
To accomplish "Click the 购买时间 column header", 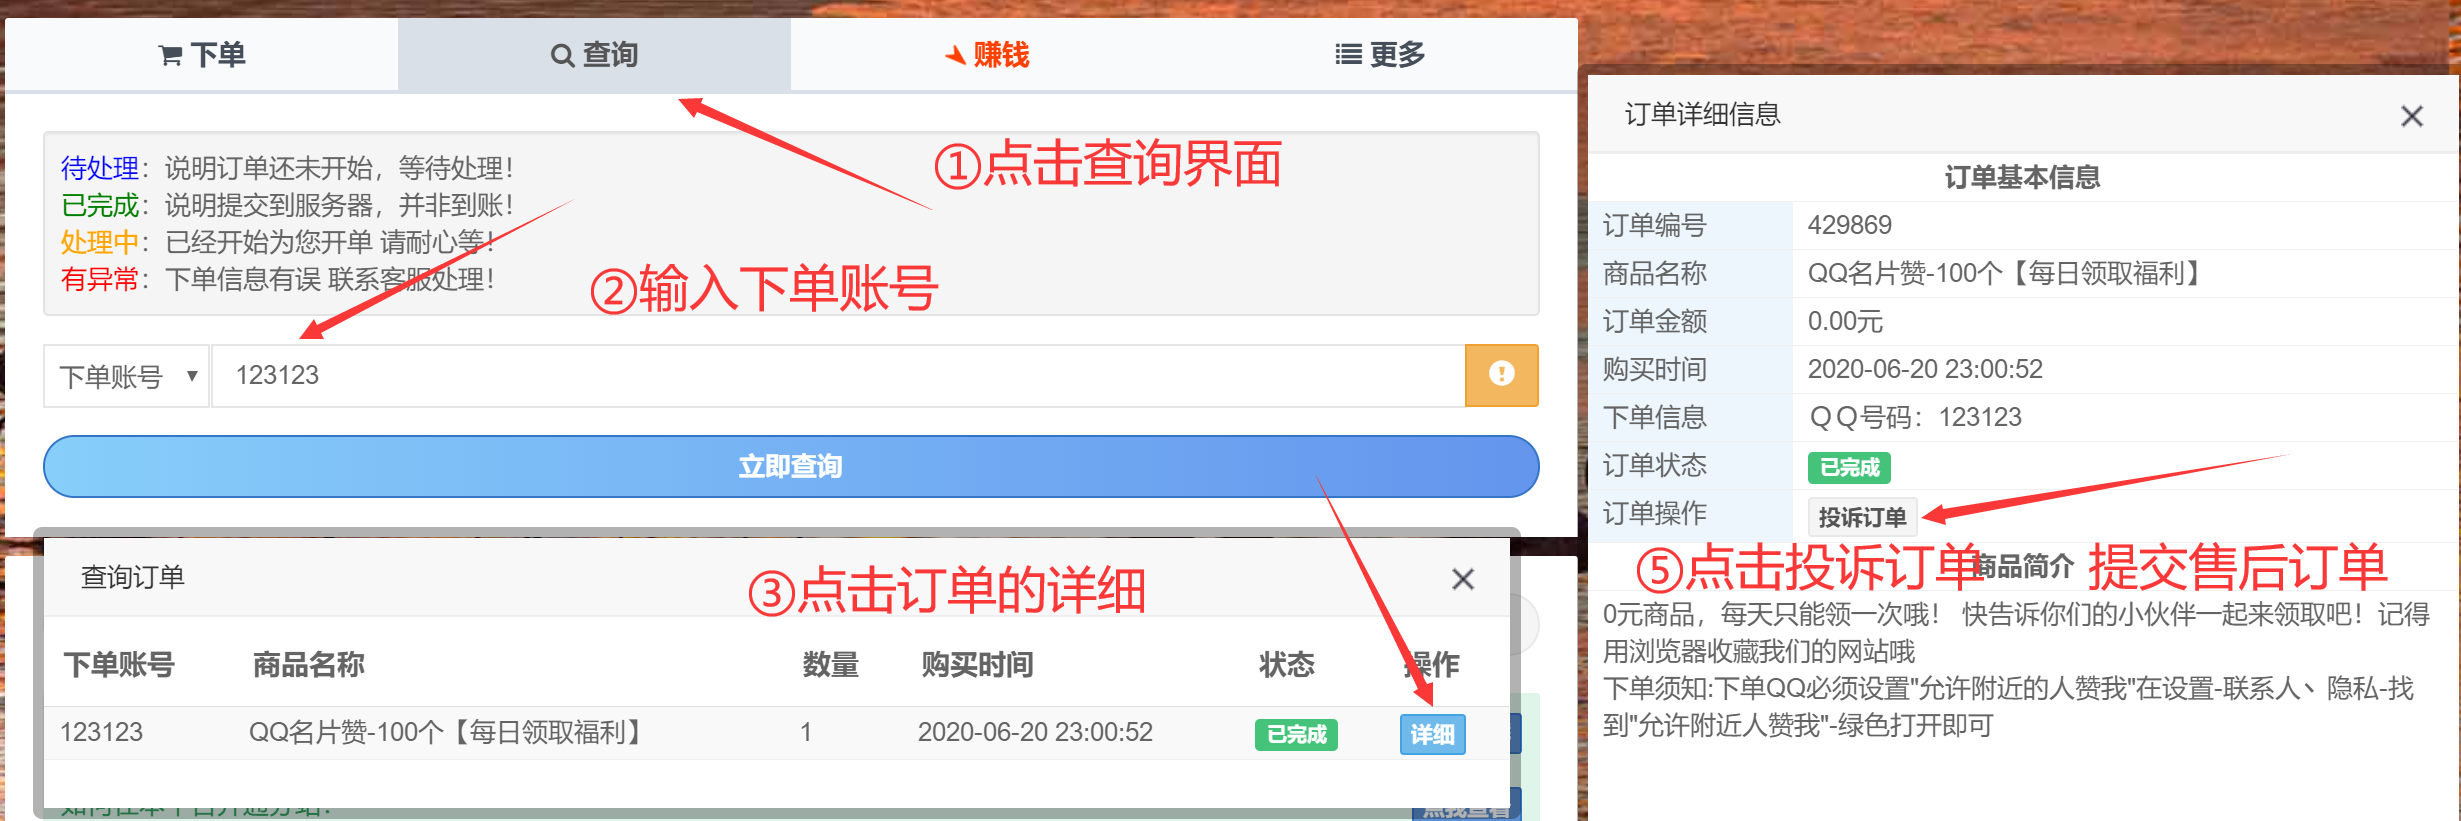I will pos(976,665).
